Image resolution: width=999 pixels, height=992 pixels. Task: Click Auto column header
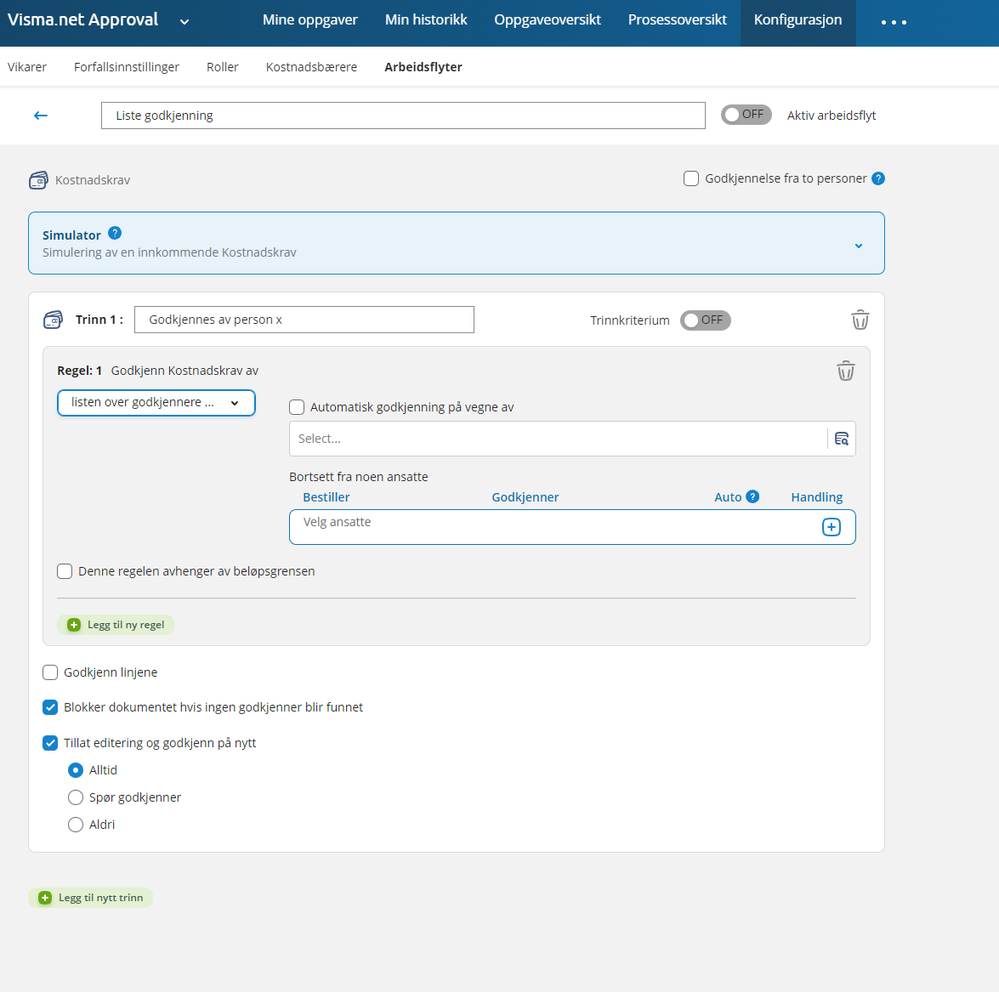(728, 497)
